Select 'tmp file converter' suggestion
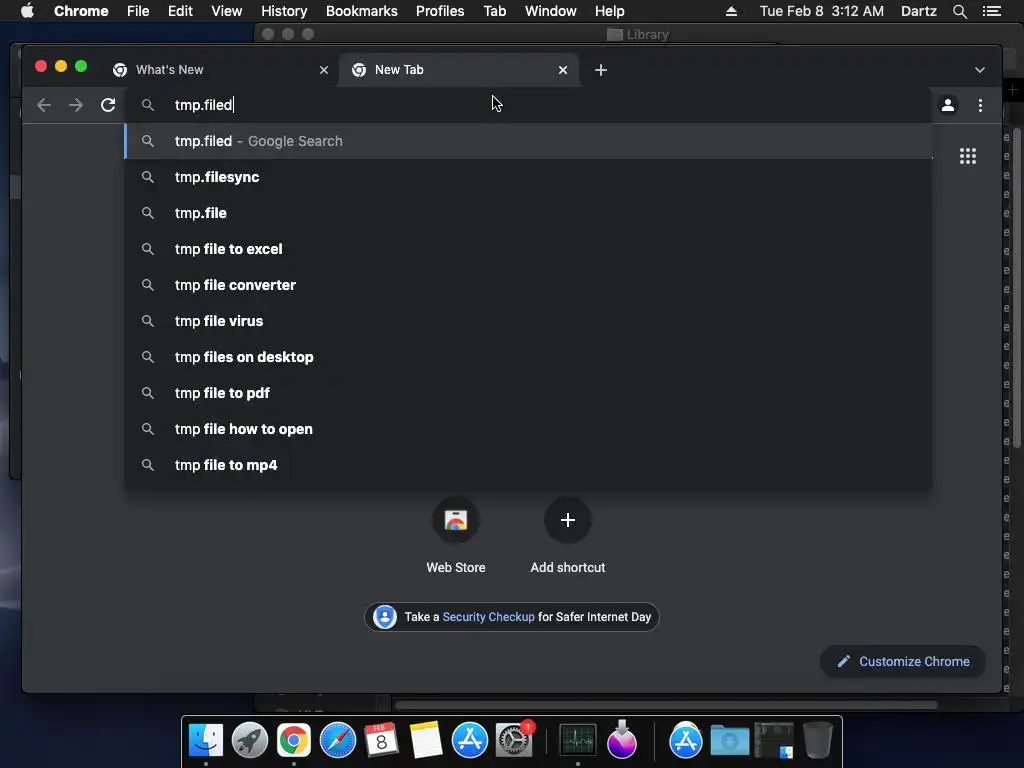Image resolution: width=1024 pixels, height=768 pixels. point(528,285)
